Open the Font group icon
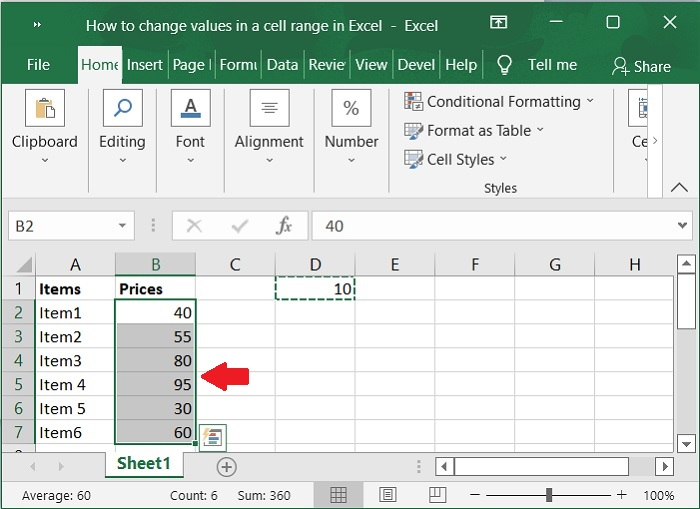The height and width of the screenshot is (509, 700). 190,109
